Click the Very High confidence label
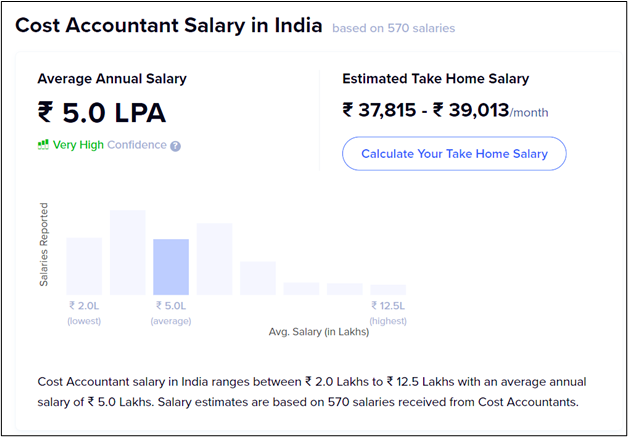 [x=78, y=145]
